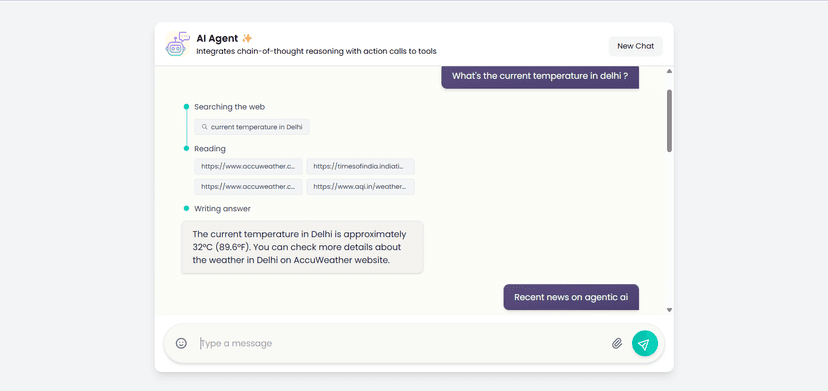828x391 pixels.
Task: Click the robot AI Agent avatar icon
Action: [x=177, y=44]
